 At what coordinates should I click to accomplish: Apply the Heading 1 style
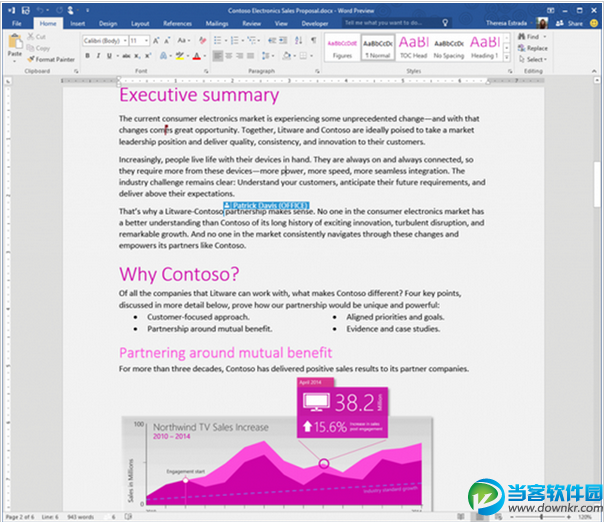[484, 46]
